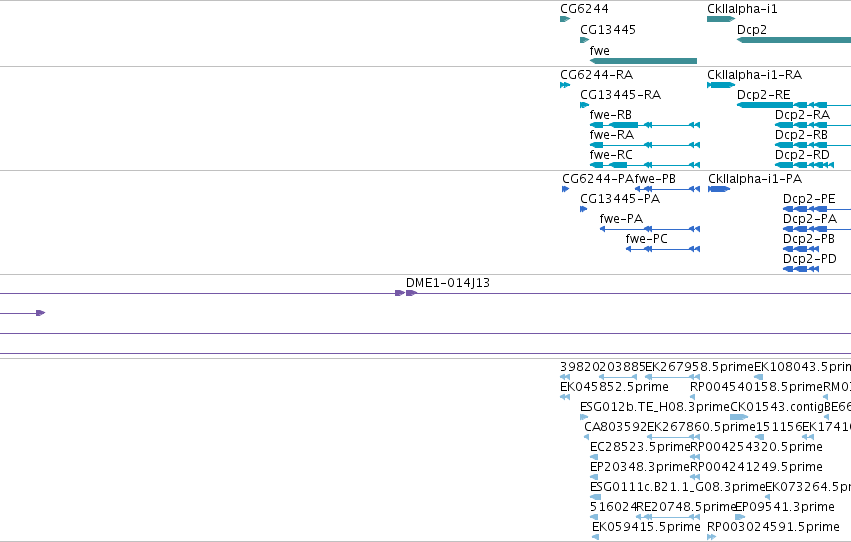
Task: Click the RP003024591.5prime EST label
Action: click(x=773, y=527)
